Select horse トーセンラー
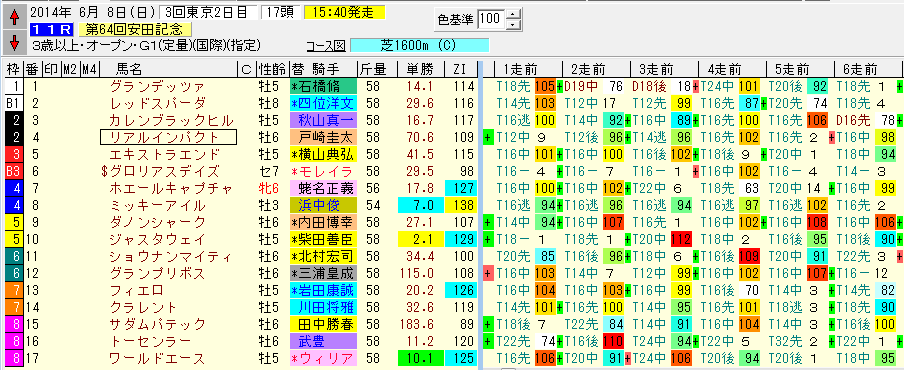 (x=150, y=341)
